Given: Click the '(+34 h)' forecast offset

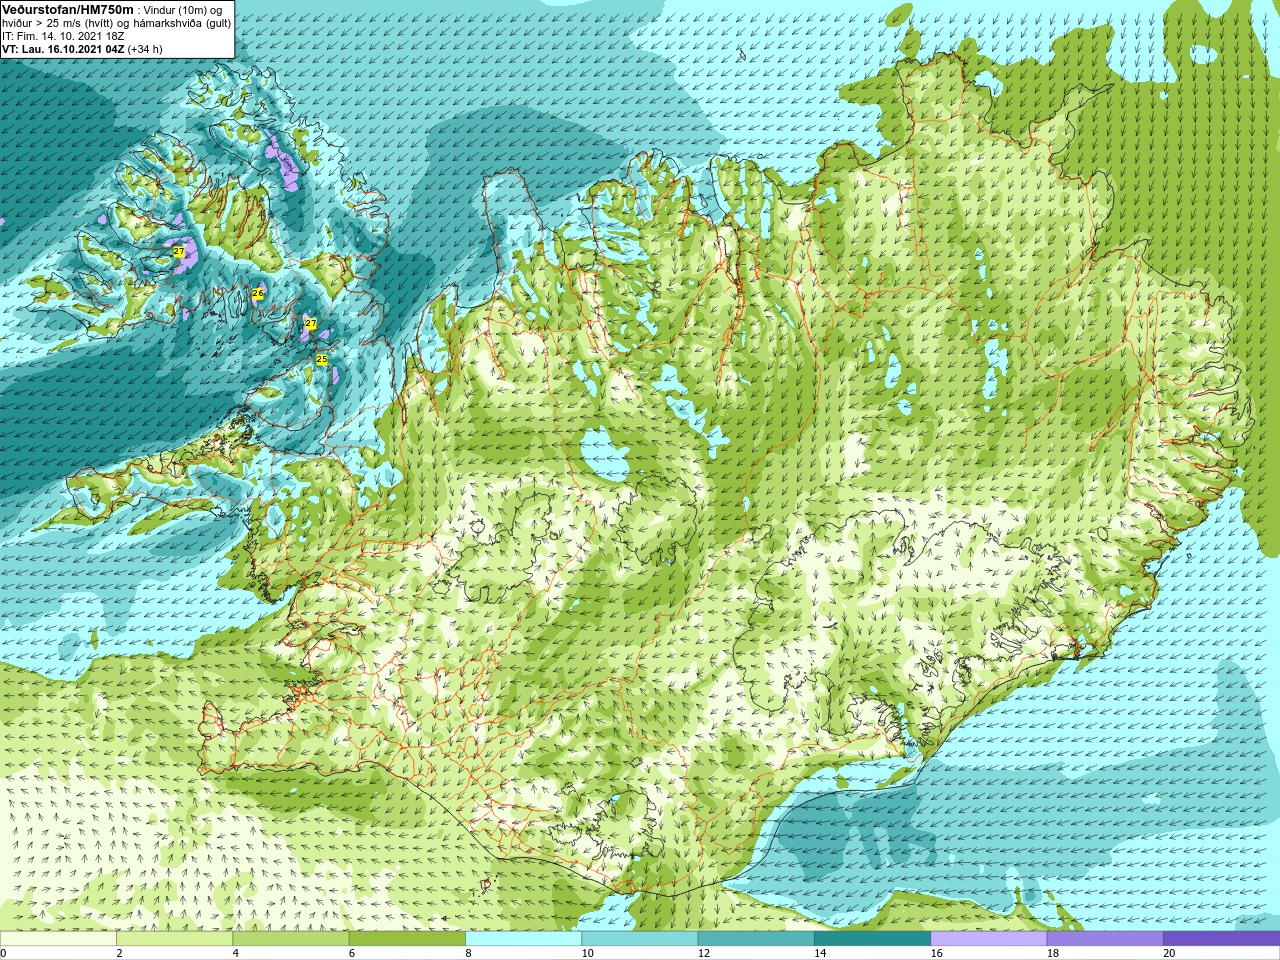Looking at the screenshot, I should pyautogui.click(x=146, y=49).
